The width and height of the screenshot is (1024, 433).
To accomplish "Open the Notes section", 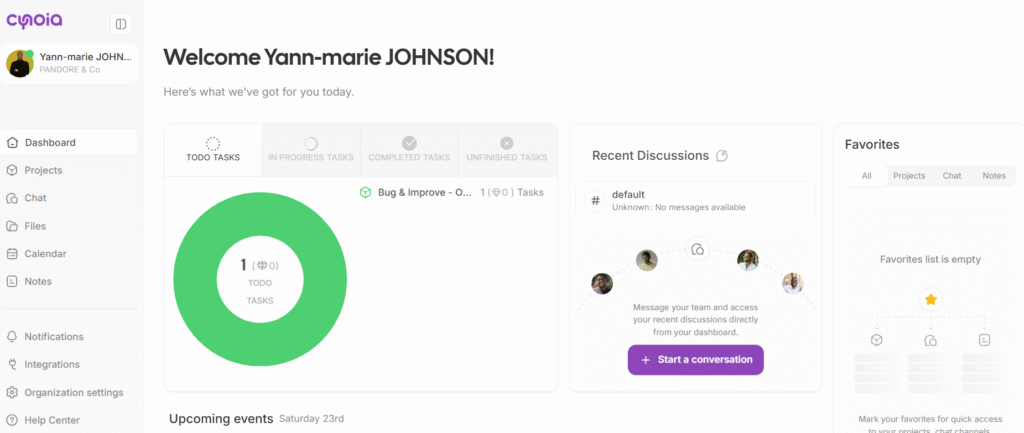I will tap(38, 282).
